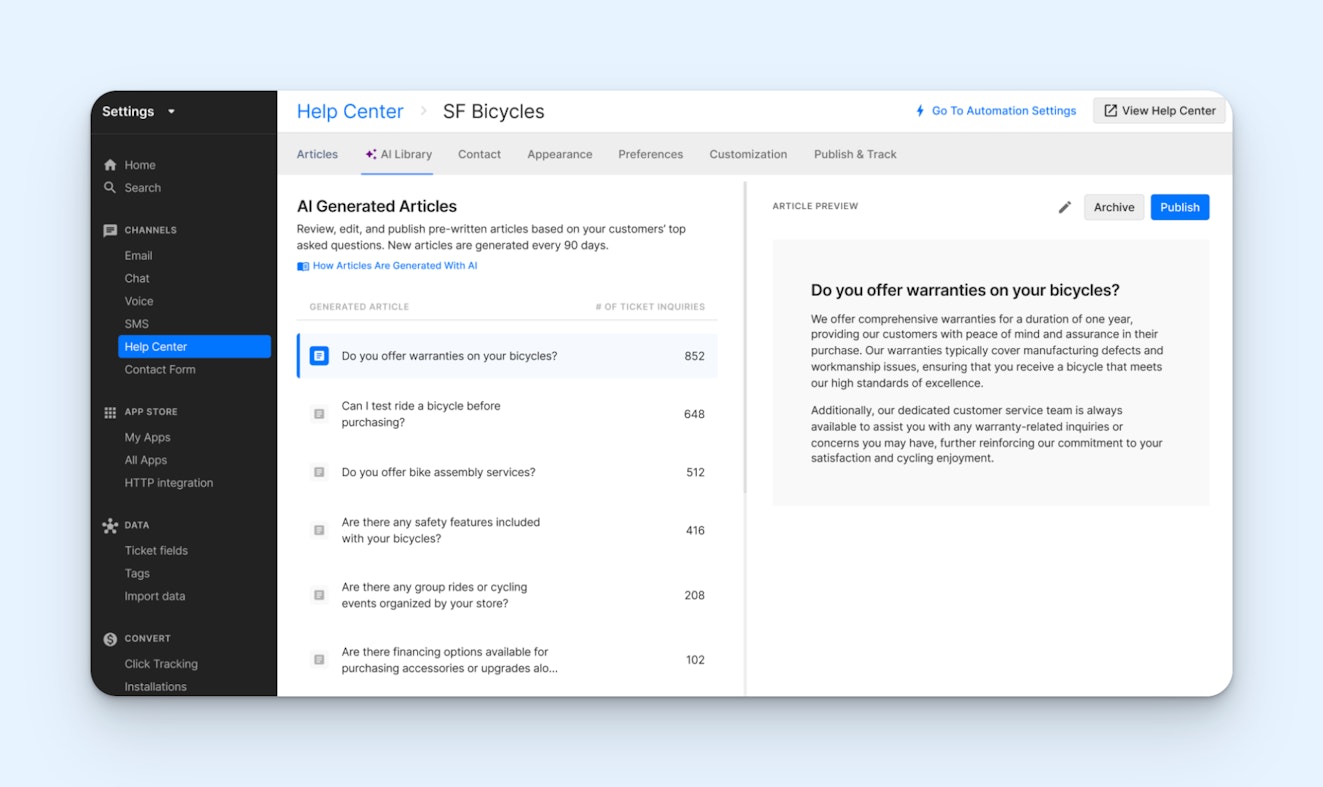This screenshot has width=1323, height=787.
Task: Click the document icon beside the test ride article
Action: (x=319, y=414)
